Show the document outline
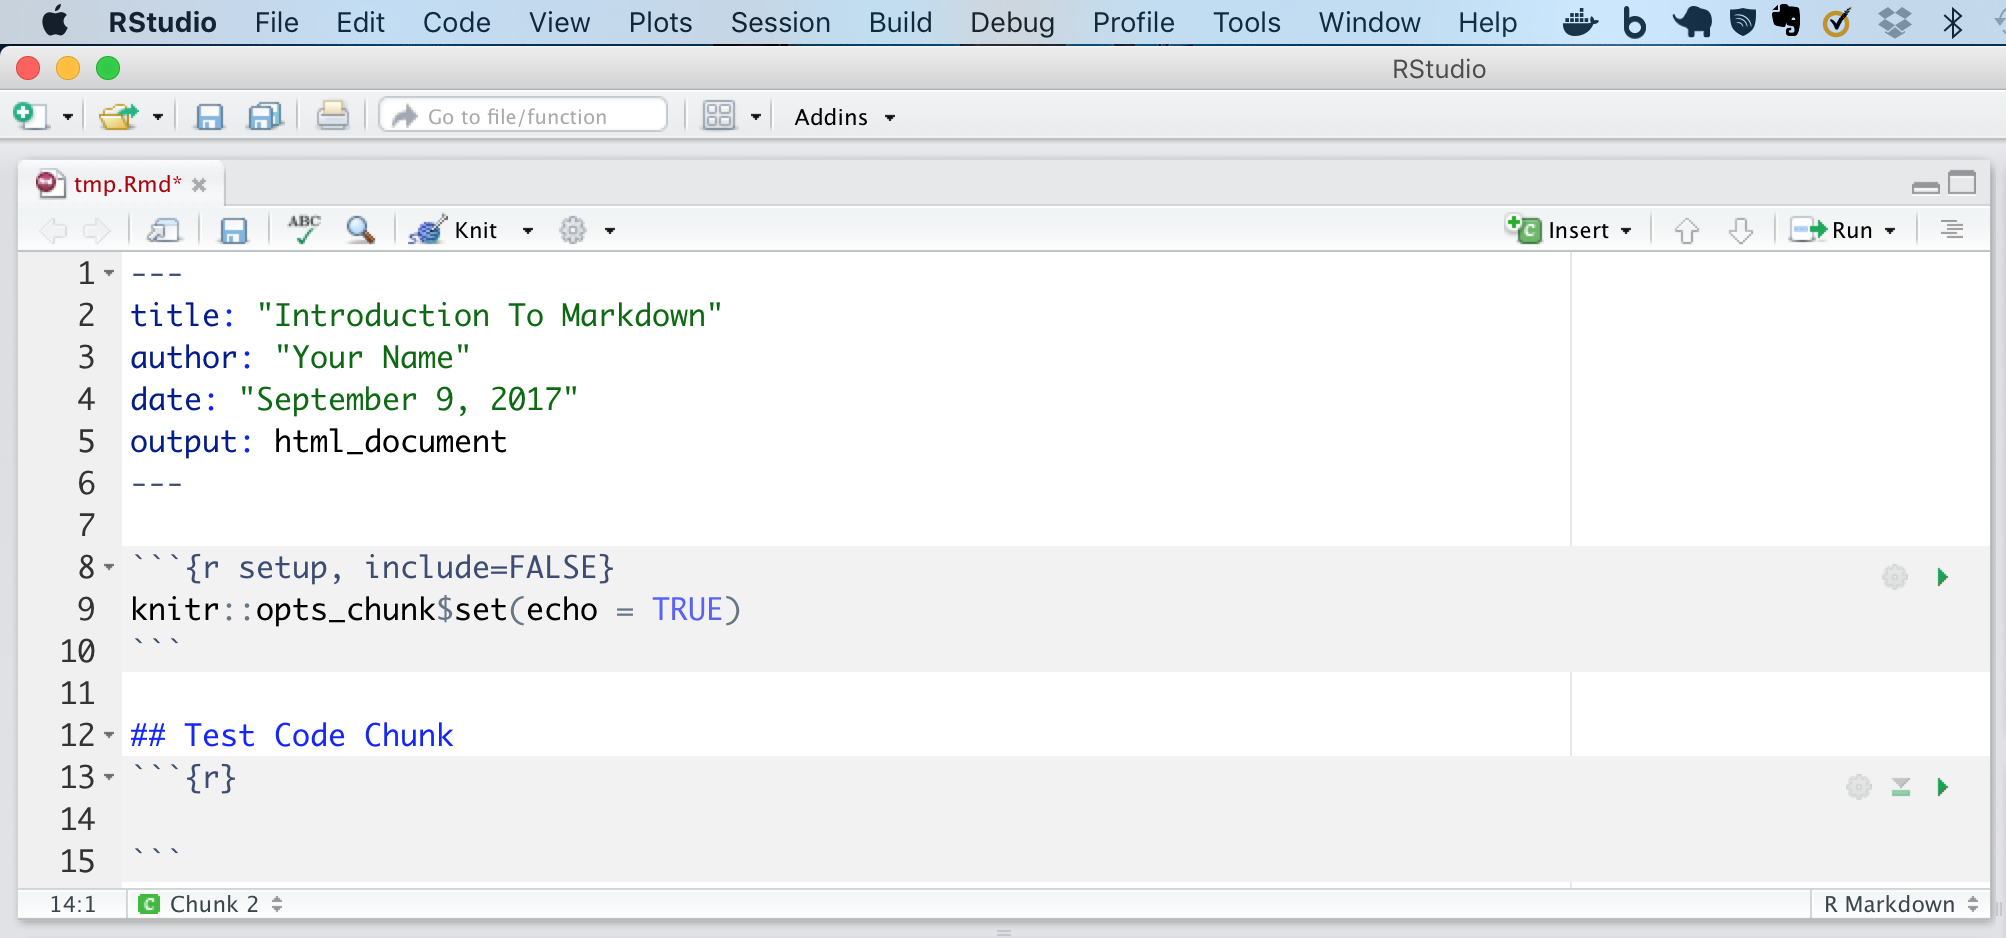 [1952, 230]
